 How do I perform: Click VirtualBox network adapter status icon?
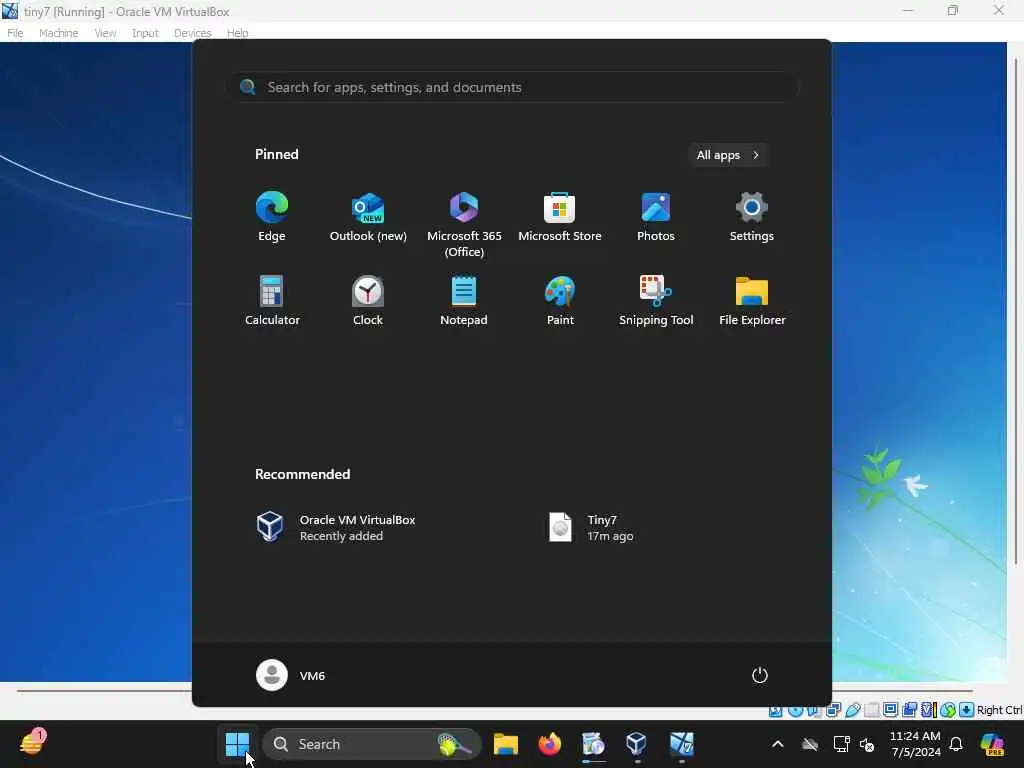point(833,710)
